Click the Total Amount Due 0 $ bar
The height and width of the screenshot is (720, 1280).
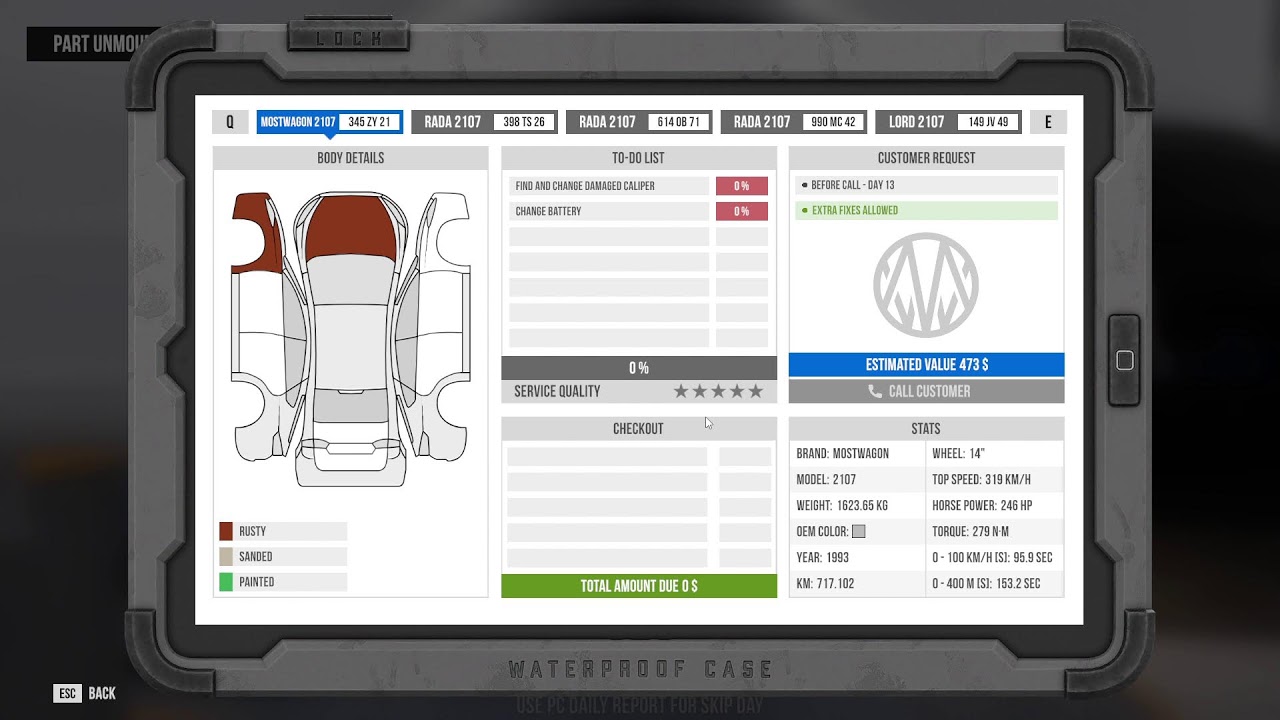[x=639, y=586]
